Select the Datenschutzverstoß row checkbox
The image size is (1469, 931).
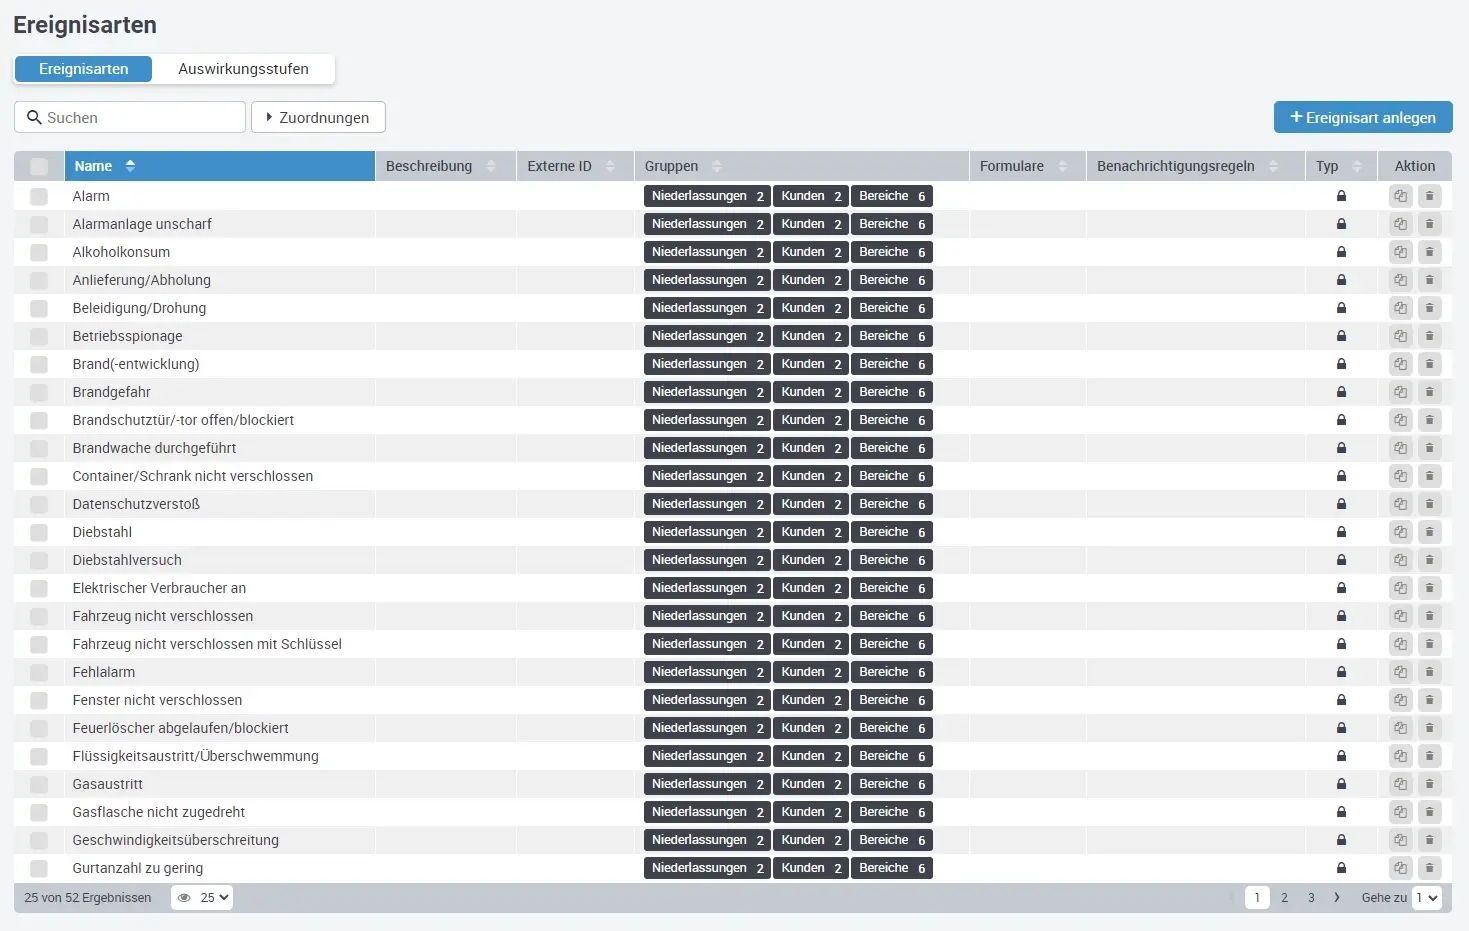(x=39, y=504)
